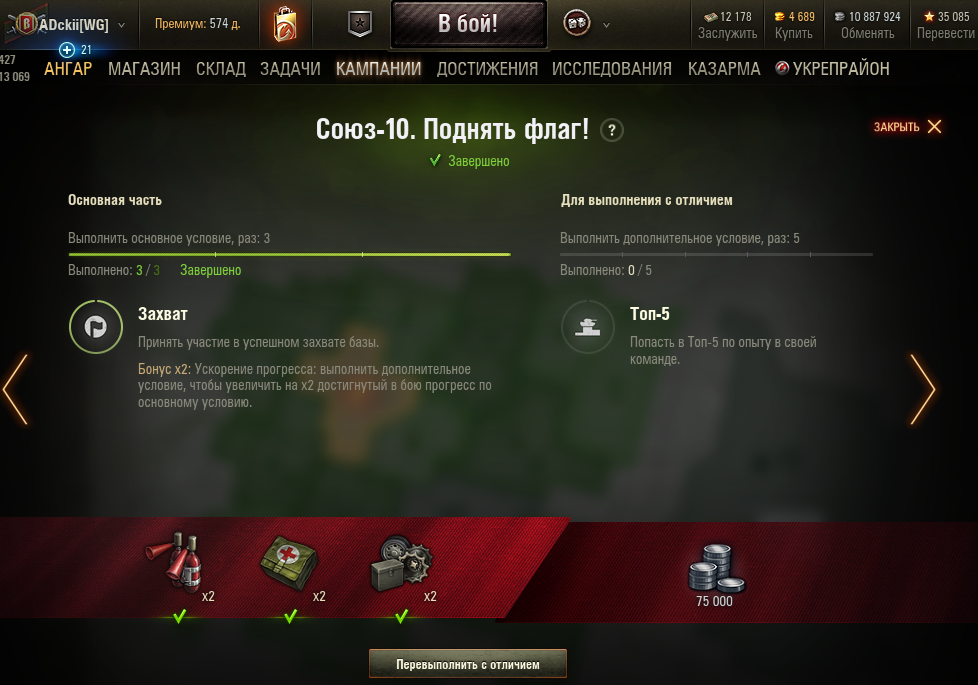Go to the previous mission arrow
The image size is (978, 685).
pos(16,390)
